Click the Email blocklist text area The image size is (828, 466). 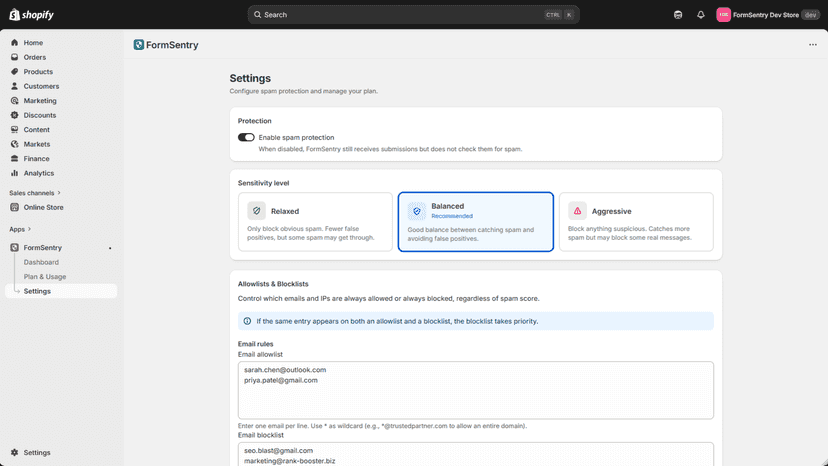pyautogui.click(x=476, y=454)
